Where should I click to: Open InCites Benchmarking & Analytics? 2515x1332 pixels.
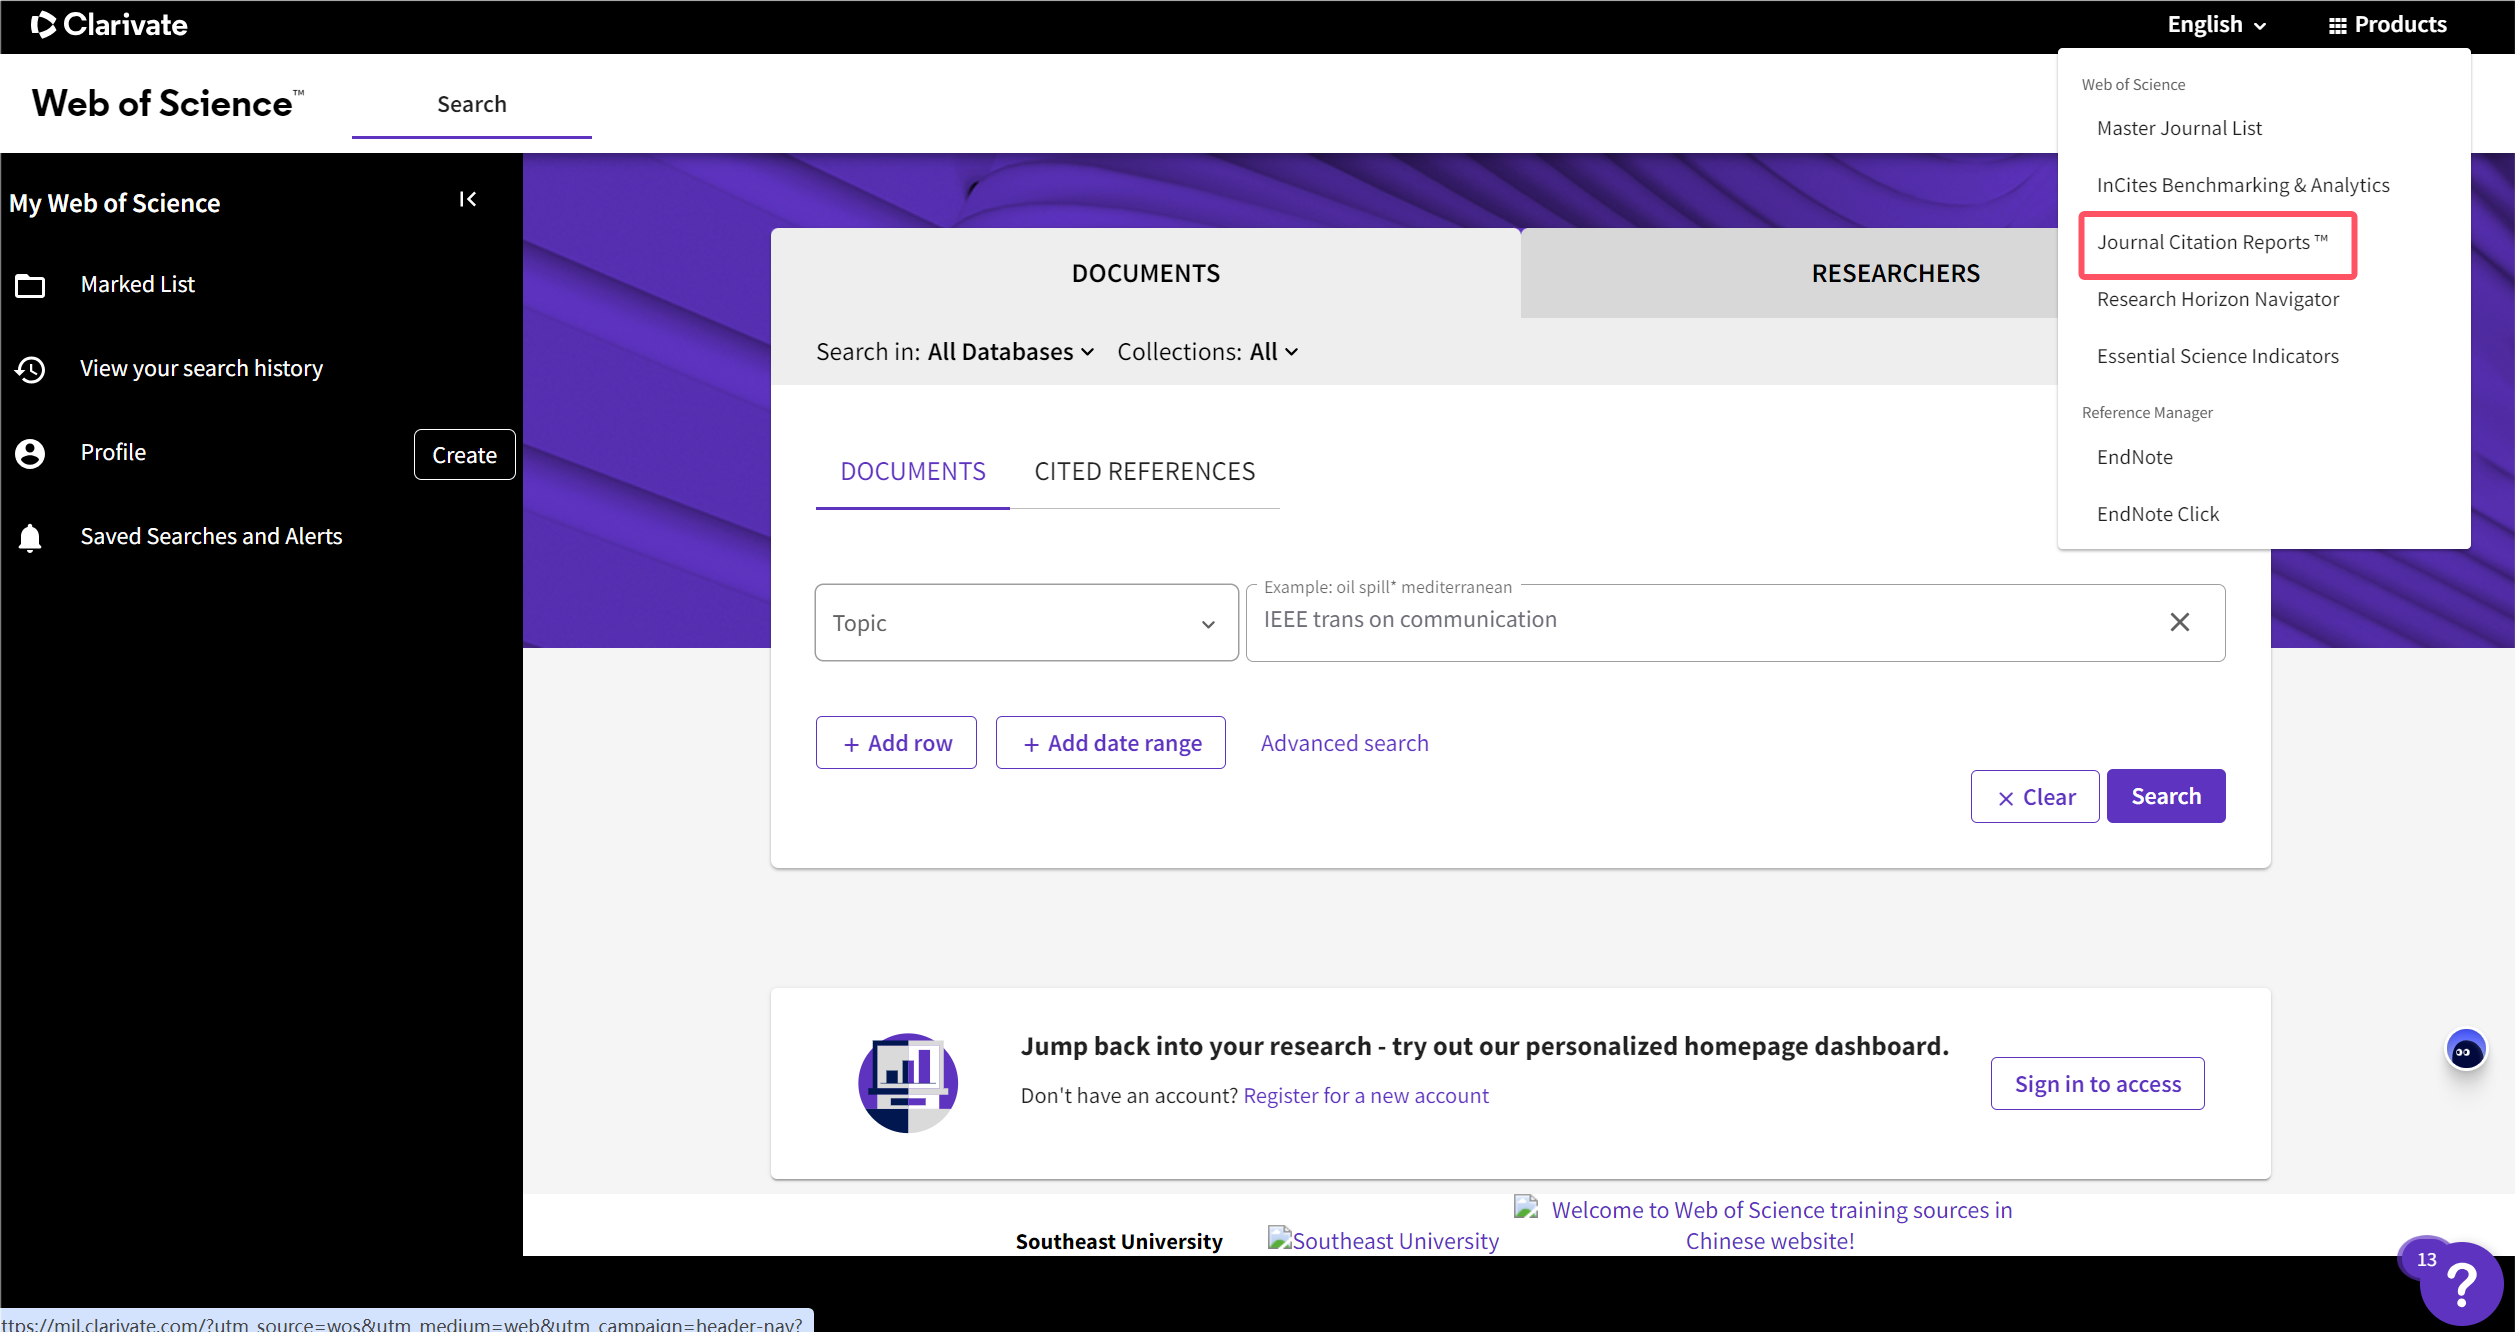pyautogui.click(x=2243, y=185)
